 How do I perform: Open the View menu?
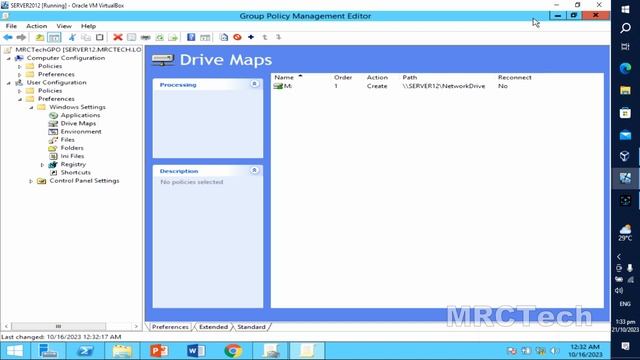(64, 26)
